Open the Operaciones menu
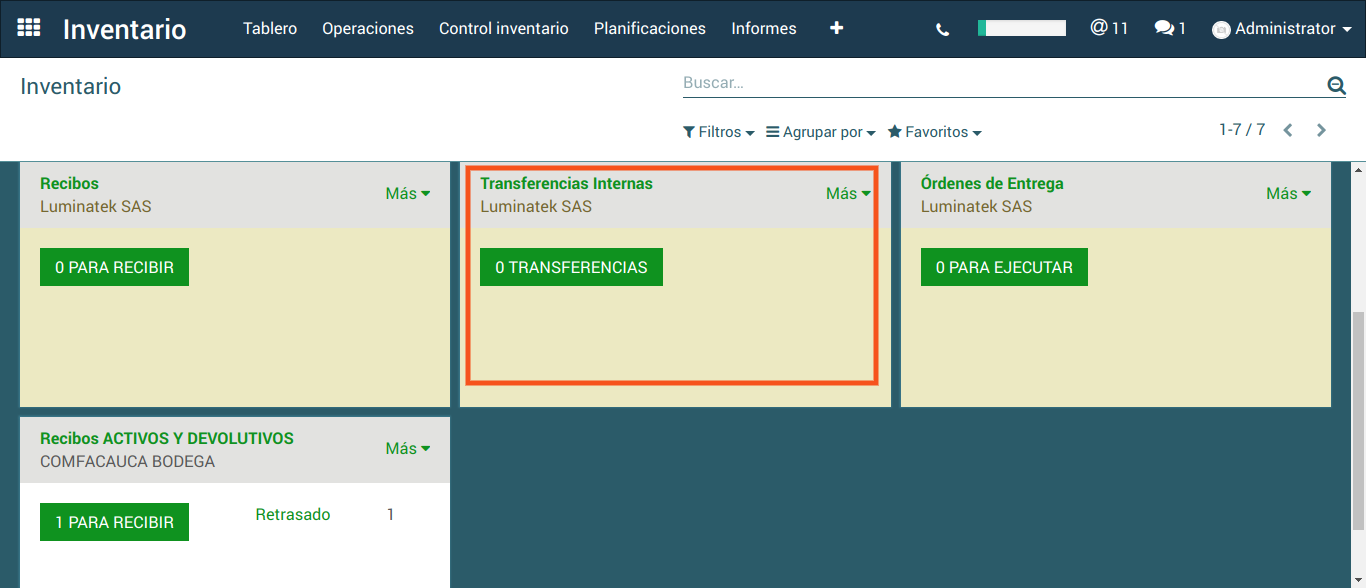This screenshot has height=588, width=1366. 367,28
